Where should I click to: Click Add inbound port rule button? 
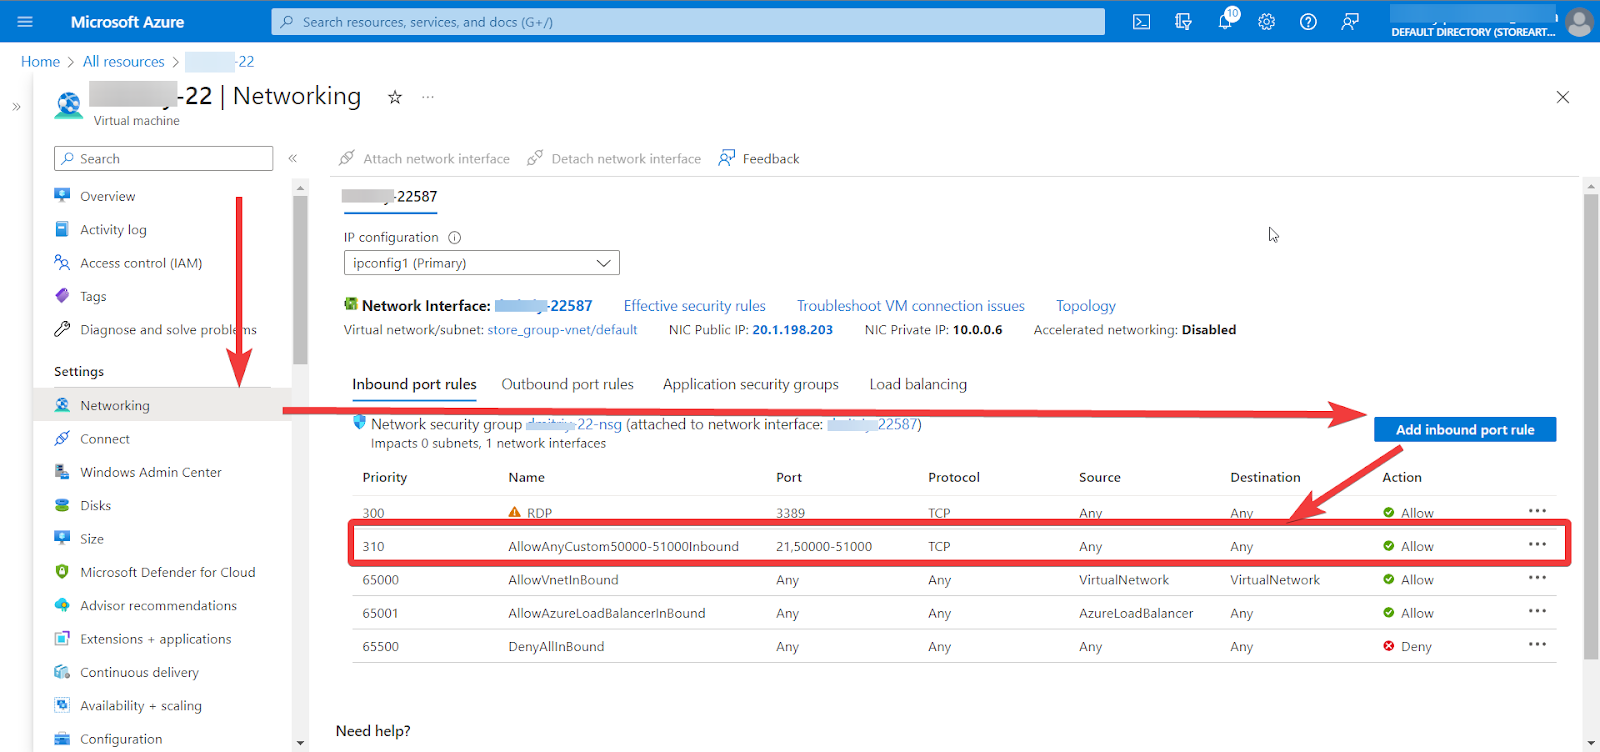pyautogui.click(x=1465, y=430)
